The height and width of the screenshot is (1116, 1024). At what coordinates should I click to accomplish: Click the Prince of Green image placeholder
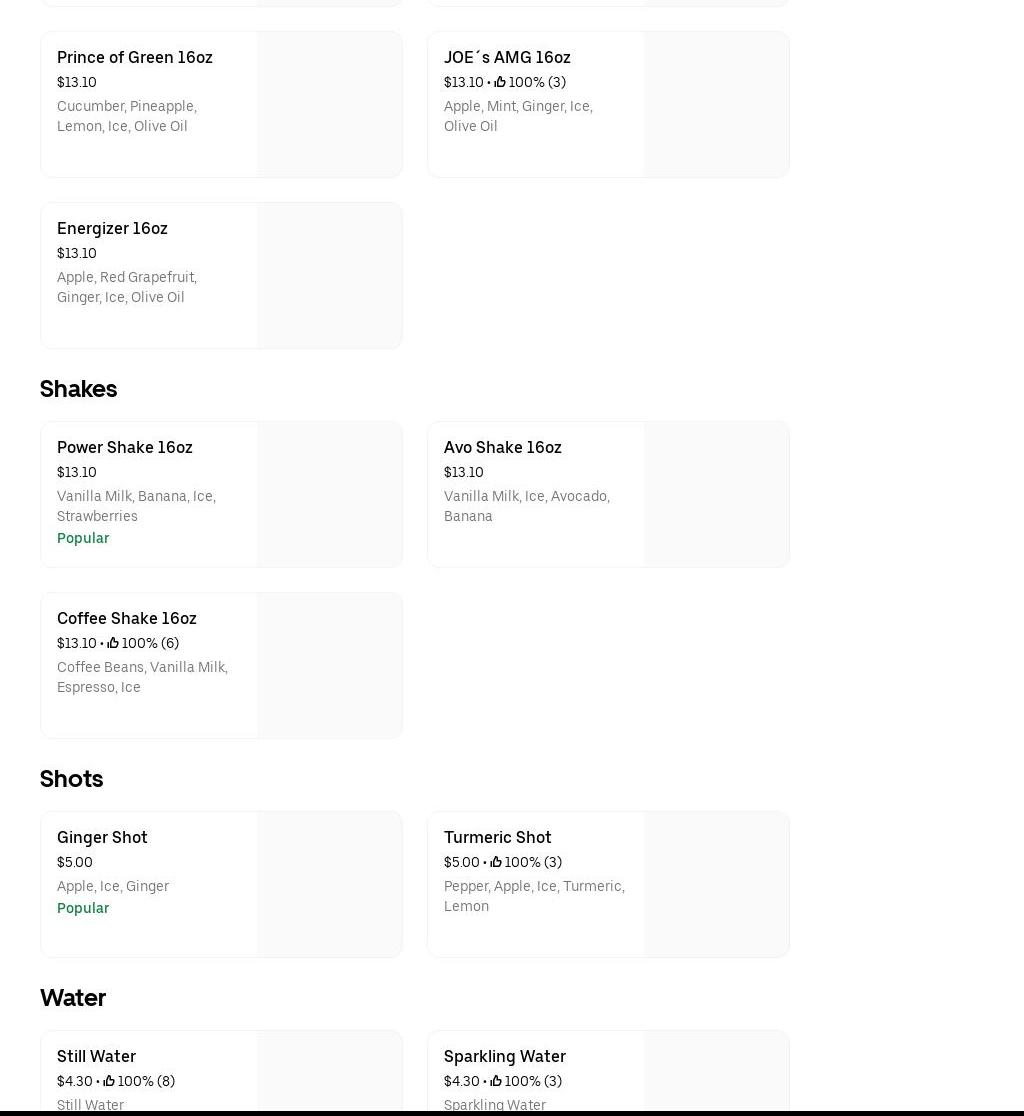329,104
